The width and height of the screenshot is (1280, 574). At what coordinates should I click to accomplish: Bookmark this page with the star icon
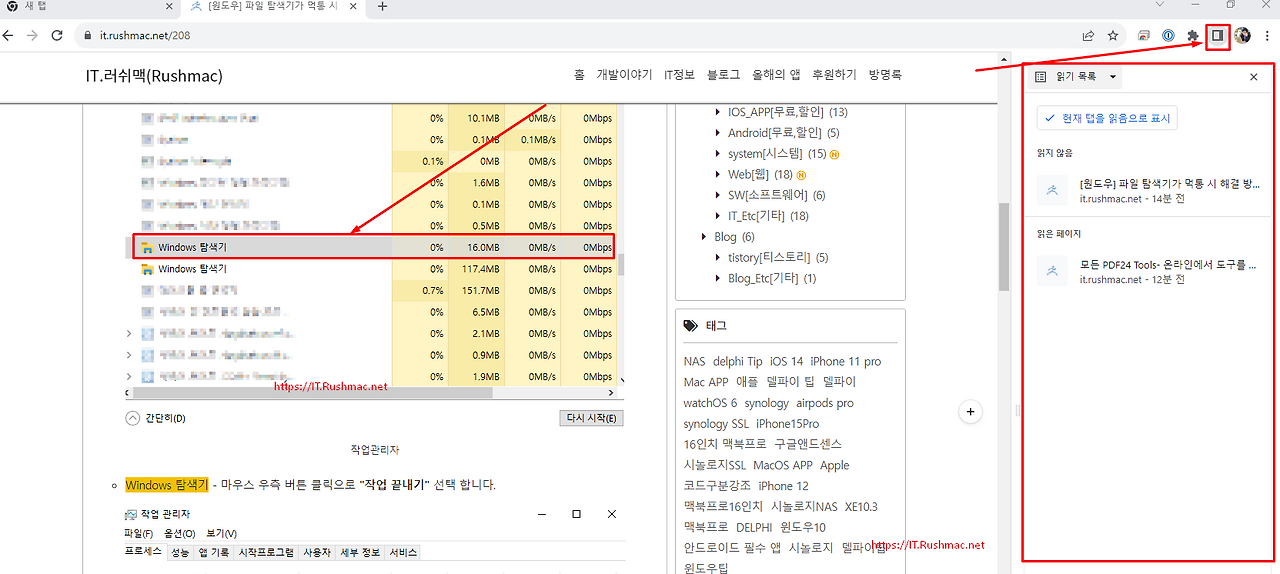click(x=1113, y=35)
